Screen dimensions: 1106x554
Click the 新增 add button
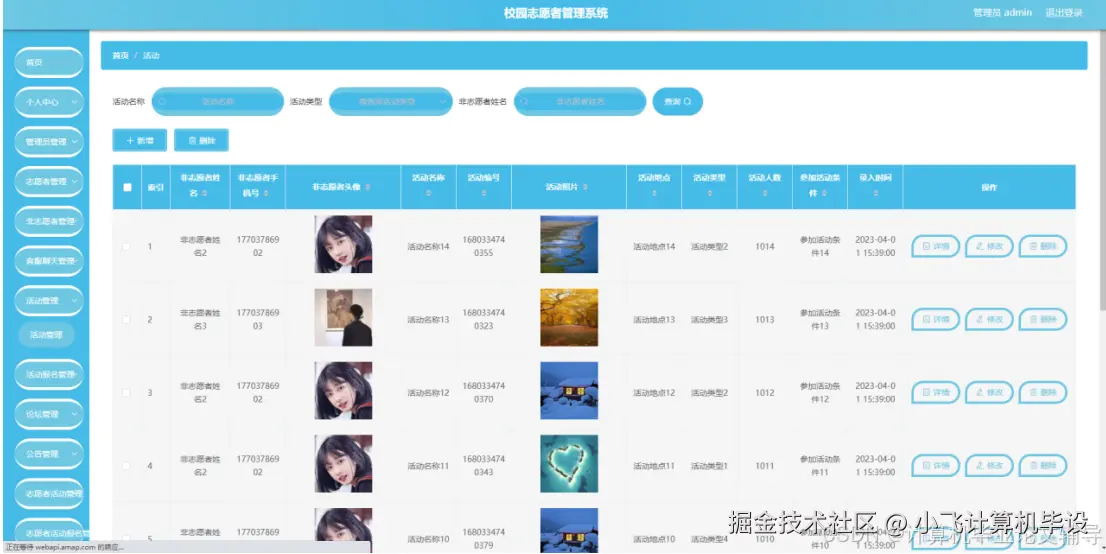pos(140,140)
